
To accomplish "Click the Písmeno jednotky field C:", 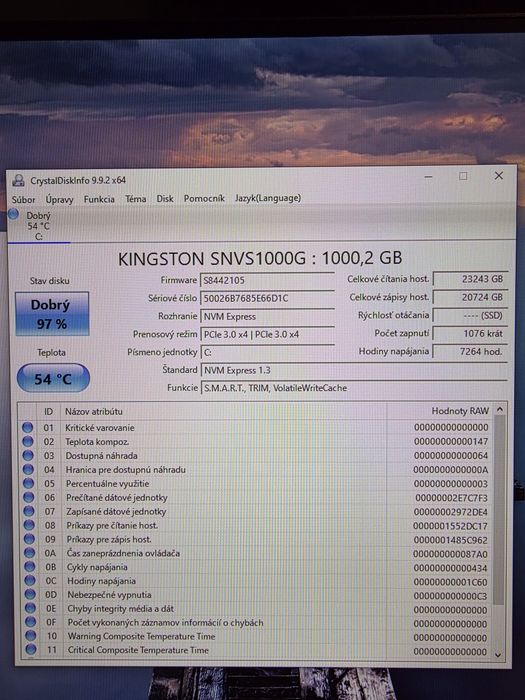I will (267, 352).
